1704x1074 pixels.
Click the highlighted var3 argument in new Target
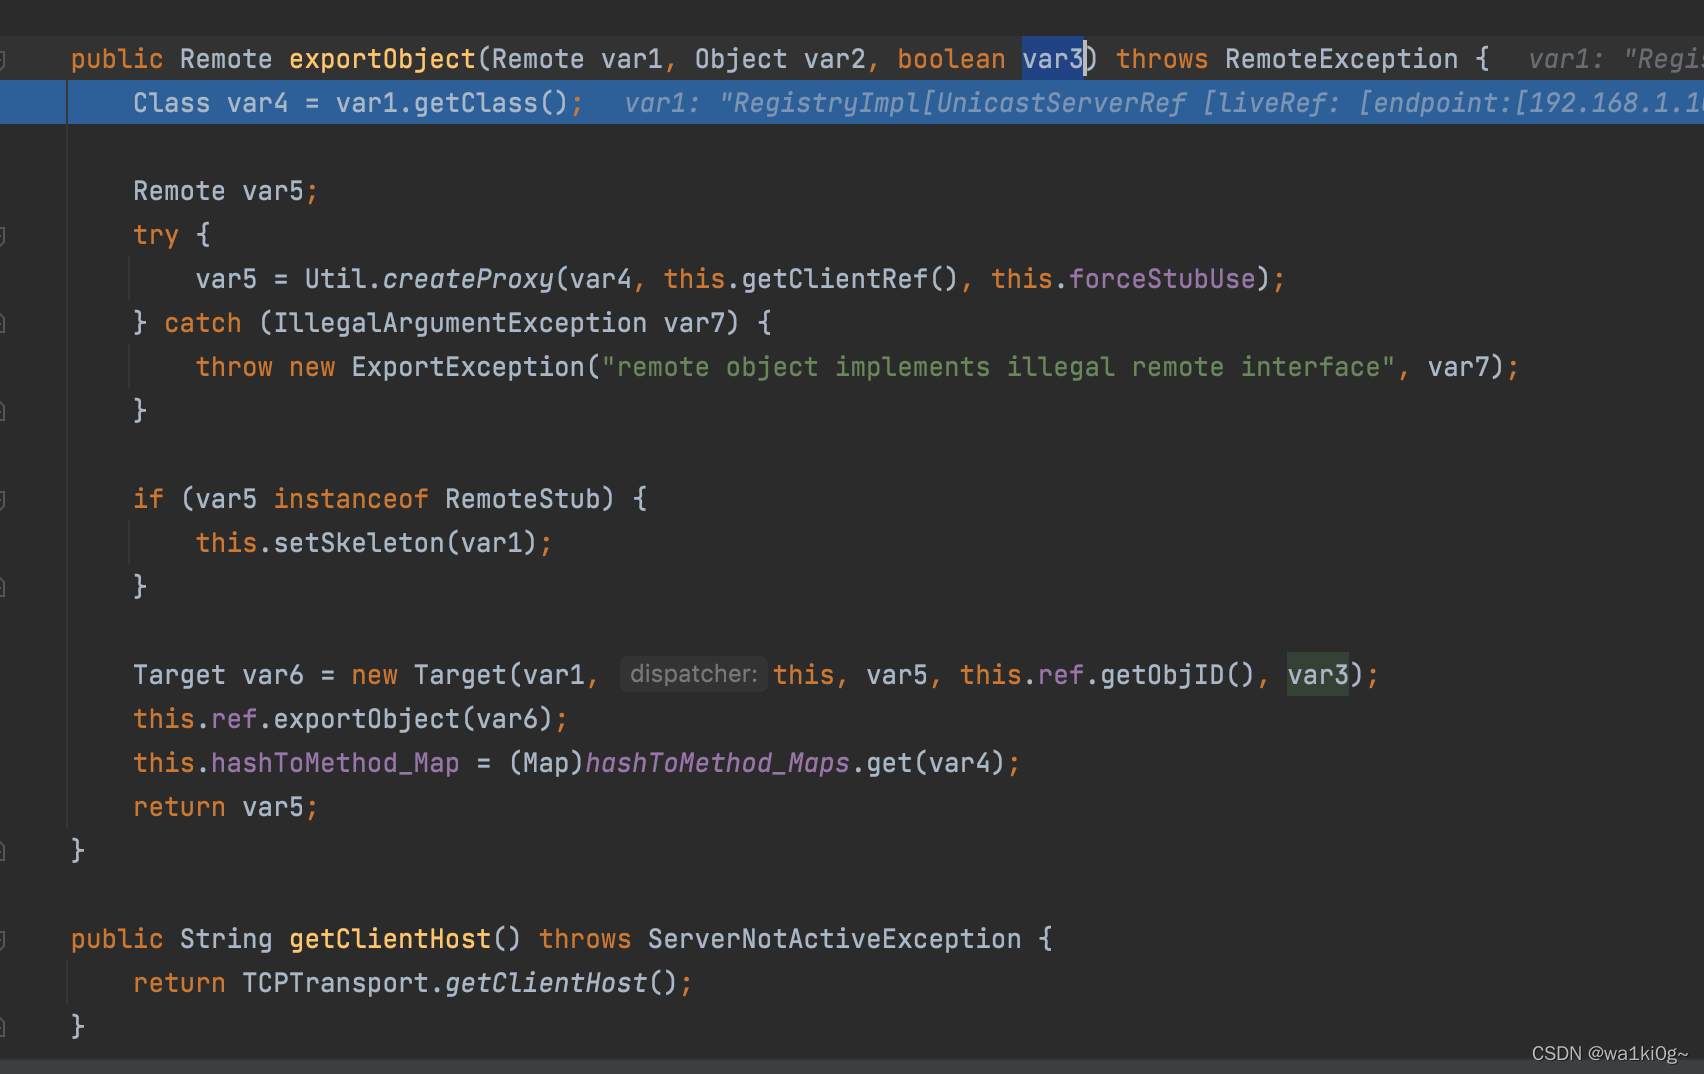tap(1318, 675)
